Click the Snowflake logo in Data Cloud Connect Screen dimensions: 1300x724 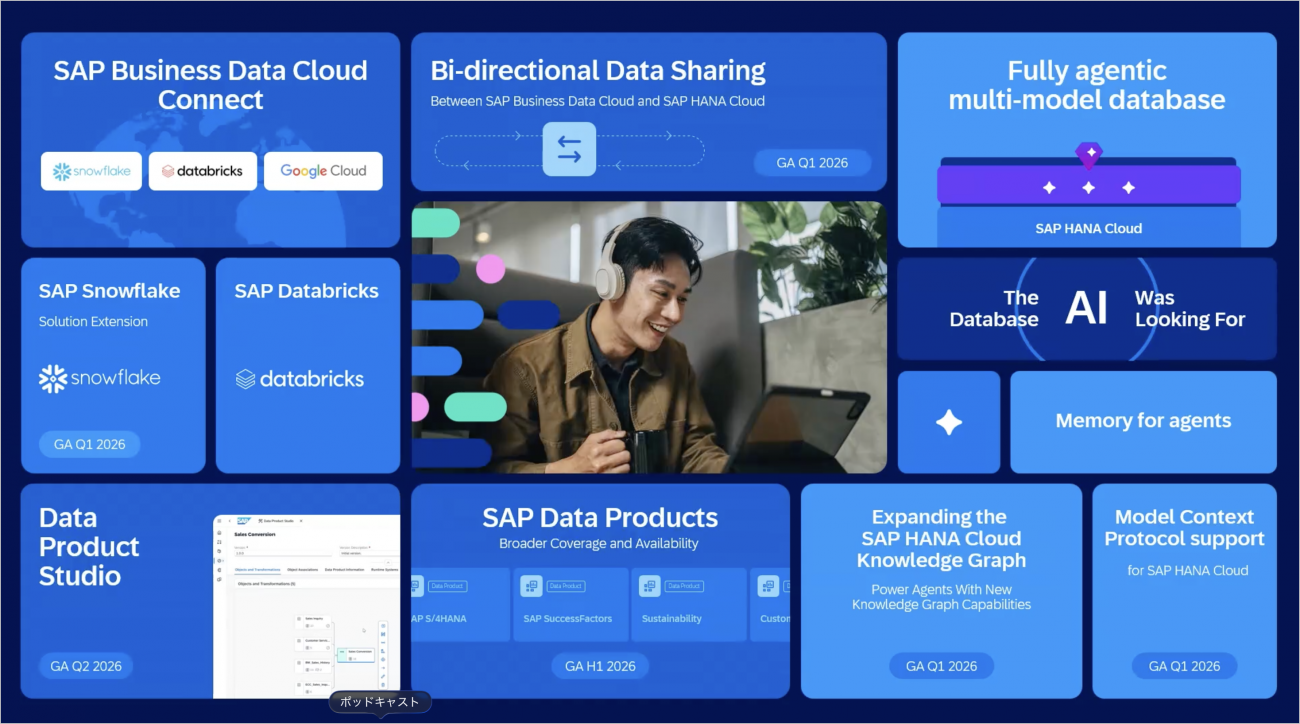click(91, 171)
